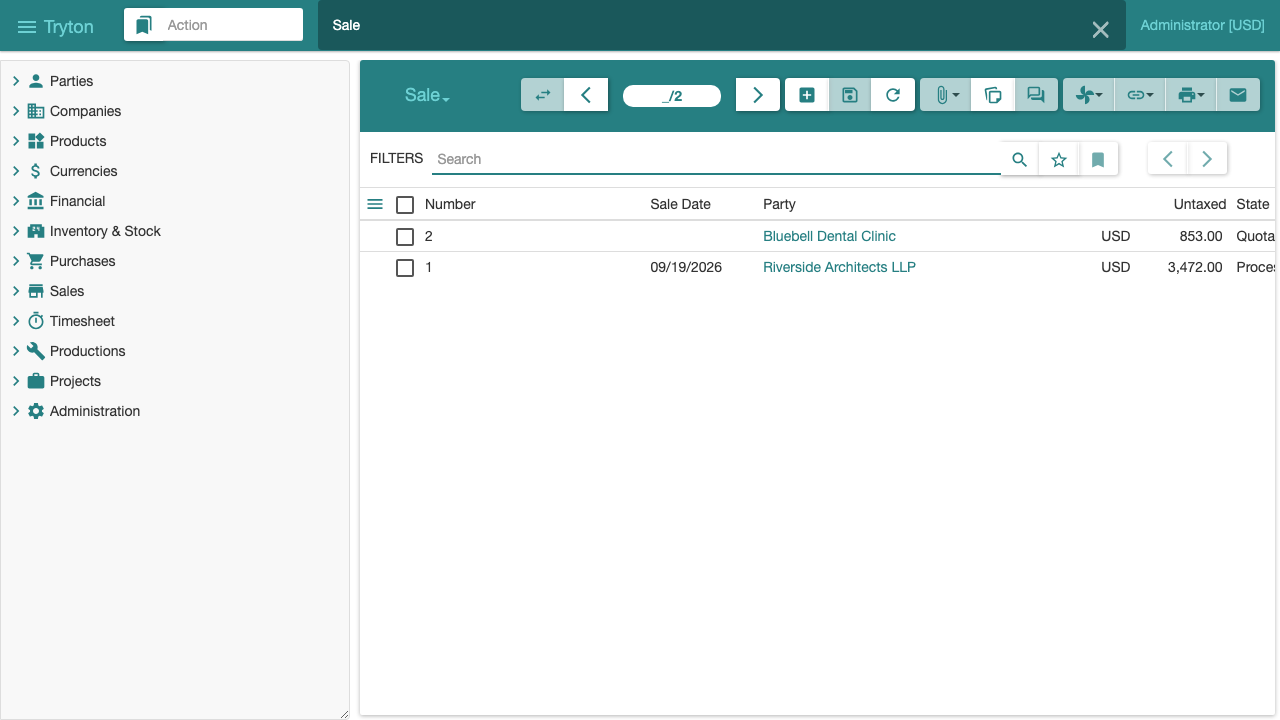Click the FILTERS label button
Viewport: 1280px width, 720px height.
pyautogui.click(x=396, y=158)
